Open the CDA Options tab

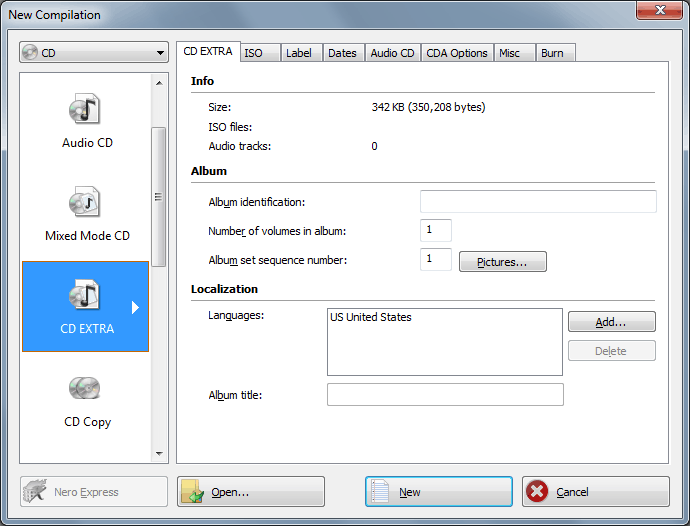[456, 53]
